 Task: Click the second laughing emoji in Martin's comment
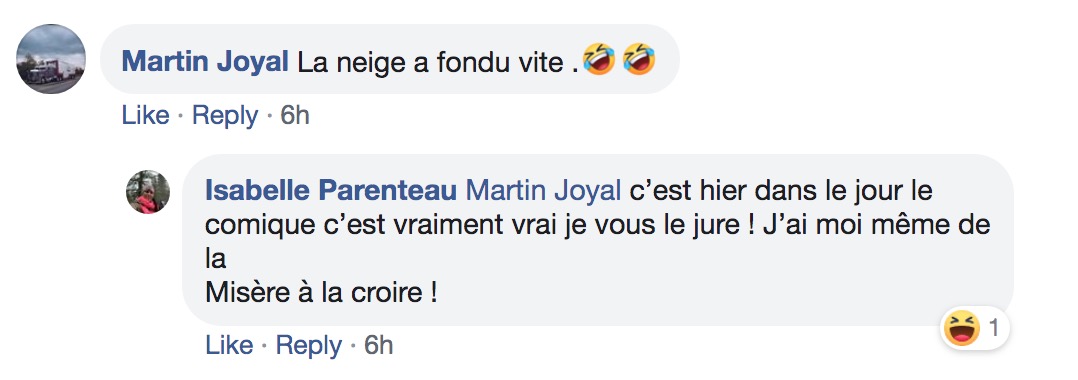click(x=639, y=59)
